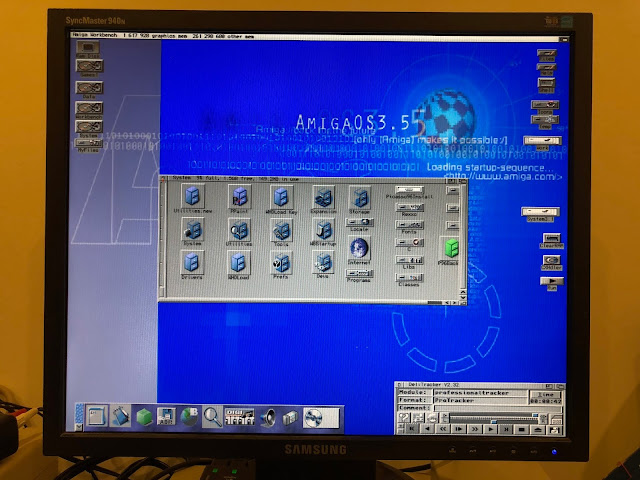Click DeliTracker previous pattern arrow button

click(427, 429)
